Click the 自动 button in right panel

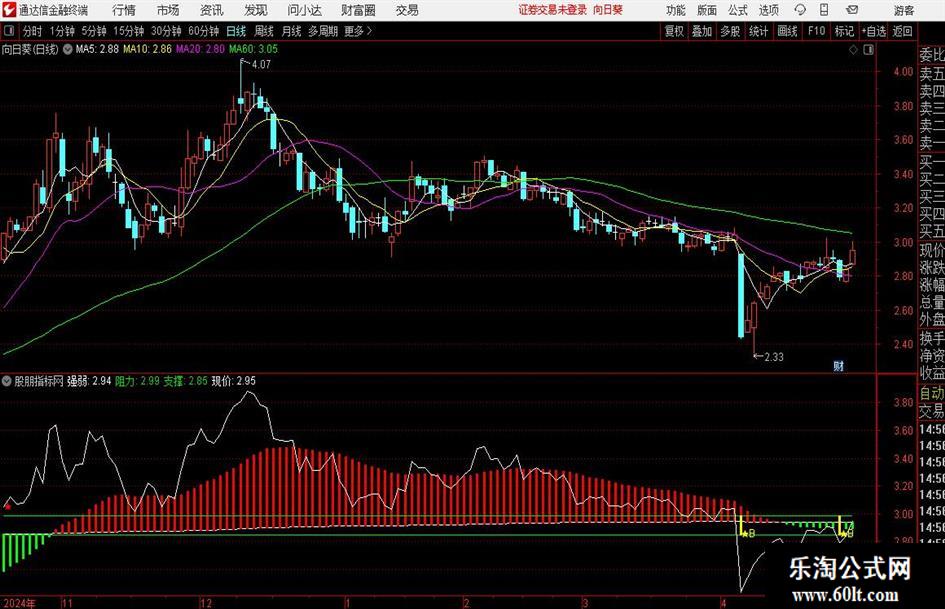pos(932,393)
